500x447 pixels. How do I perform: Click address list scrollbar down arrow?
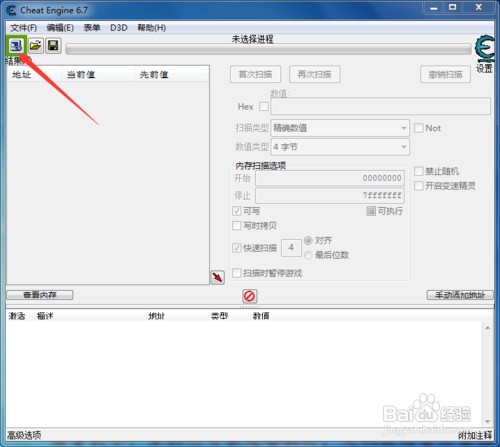pos(488,422)
